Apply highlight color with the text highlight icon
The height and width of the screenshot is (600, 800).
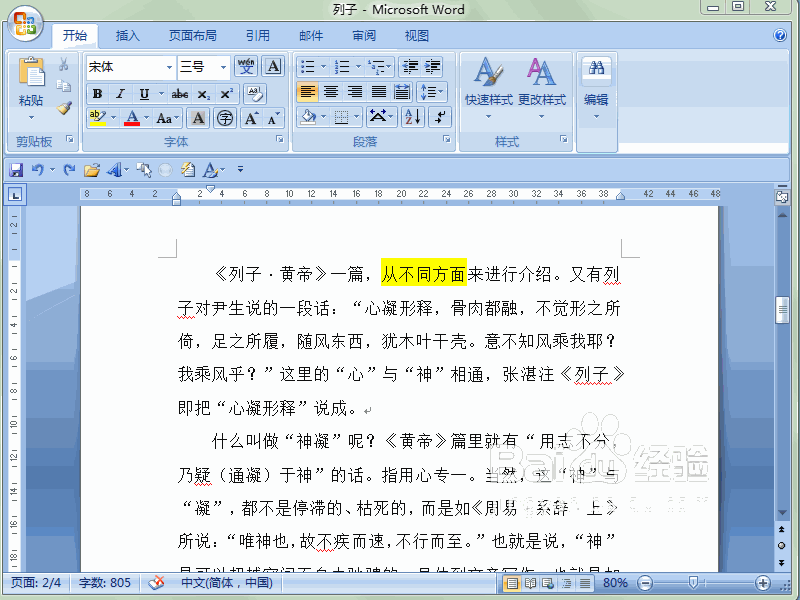(96, 117)
